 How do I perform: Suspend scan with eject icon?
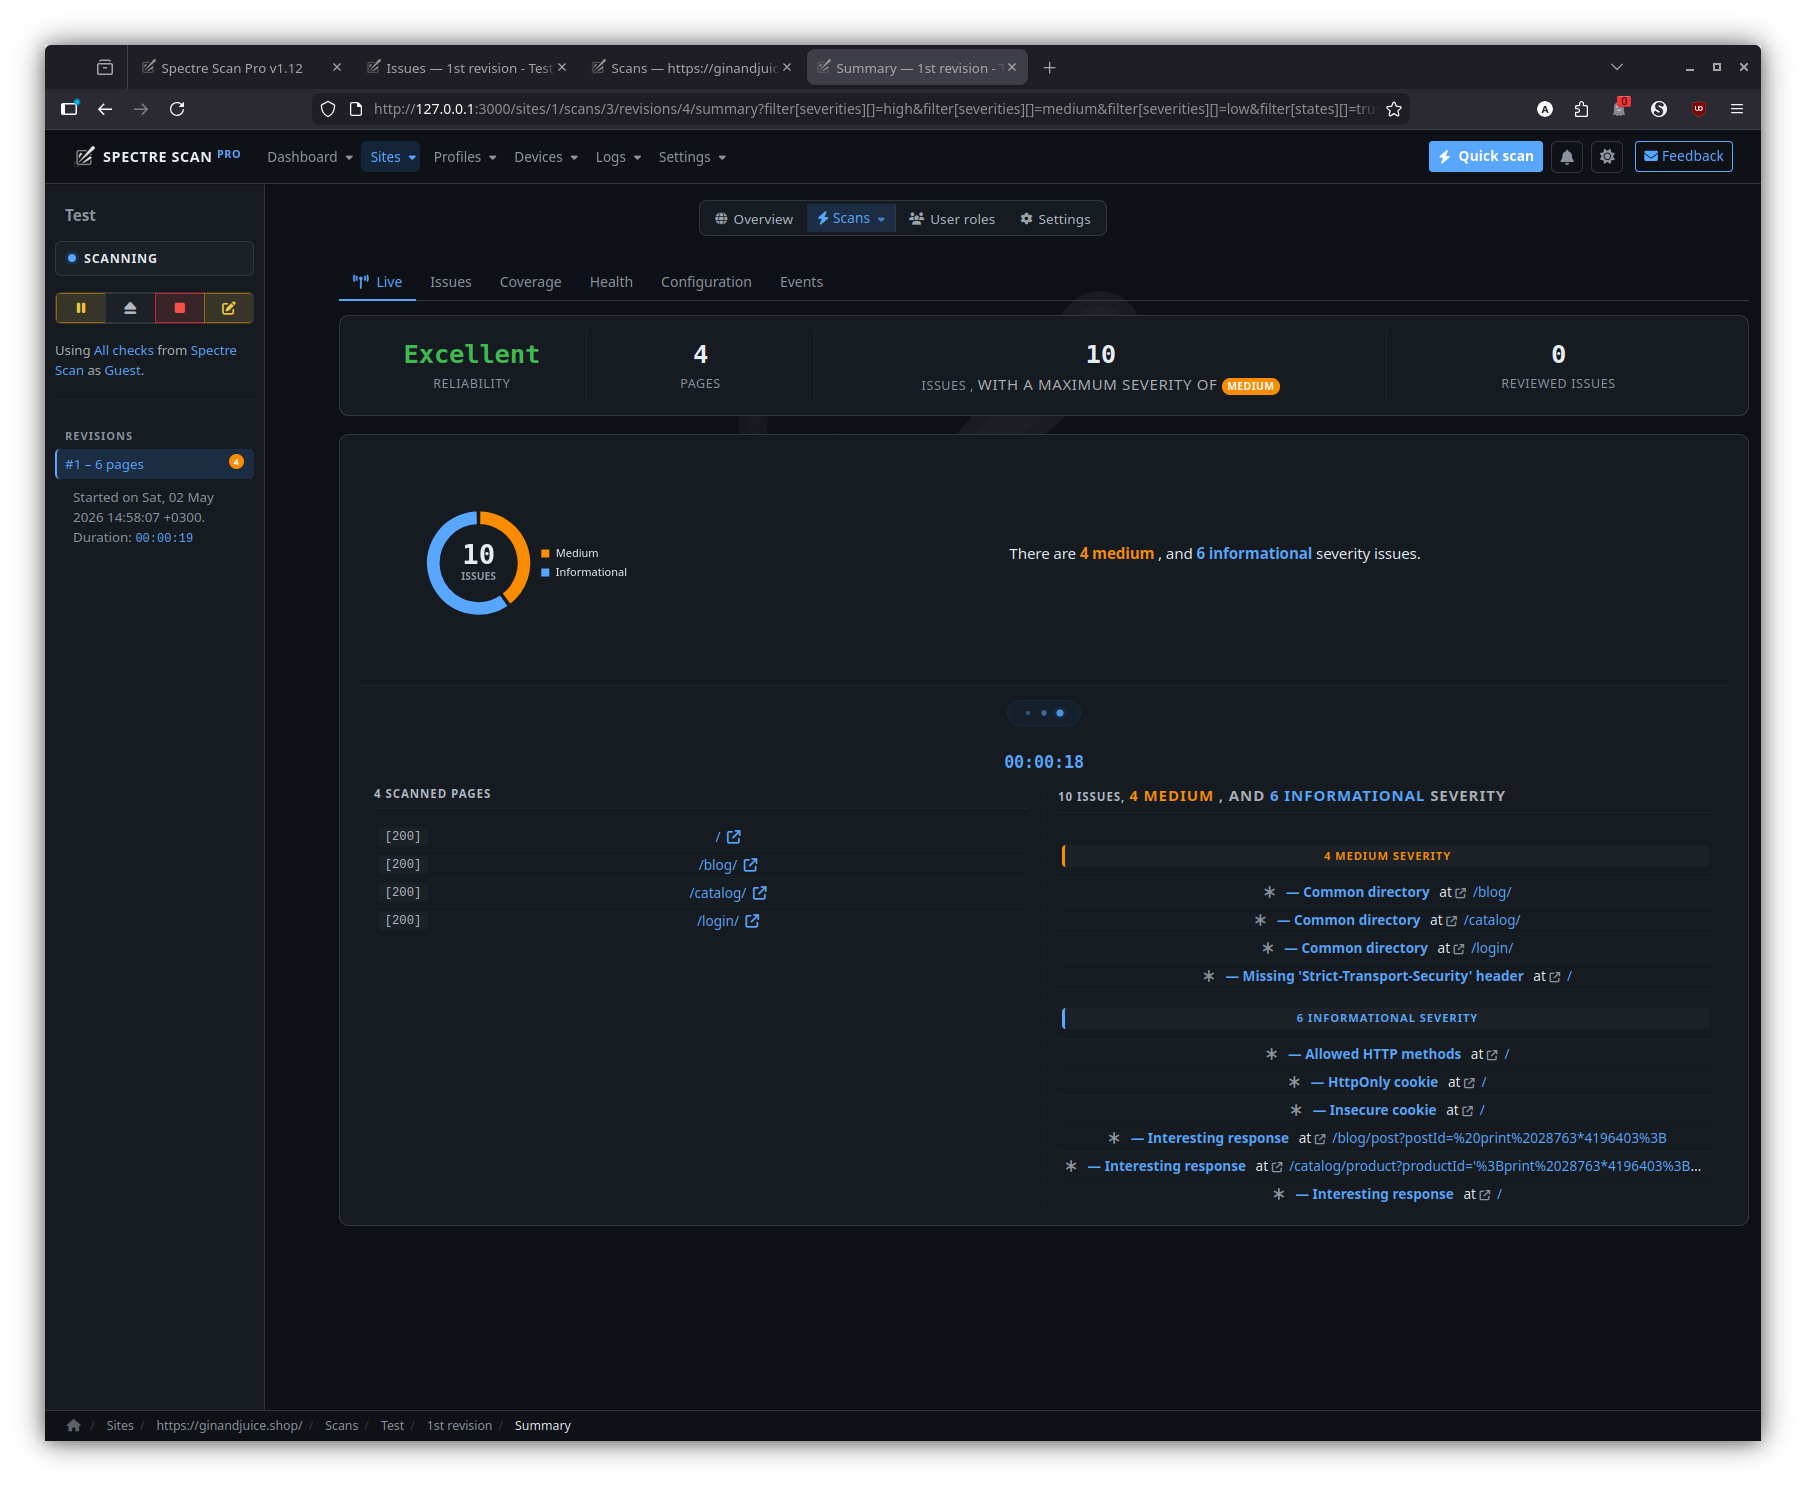tap(130, 308)
